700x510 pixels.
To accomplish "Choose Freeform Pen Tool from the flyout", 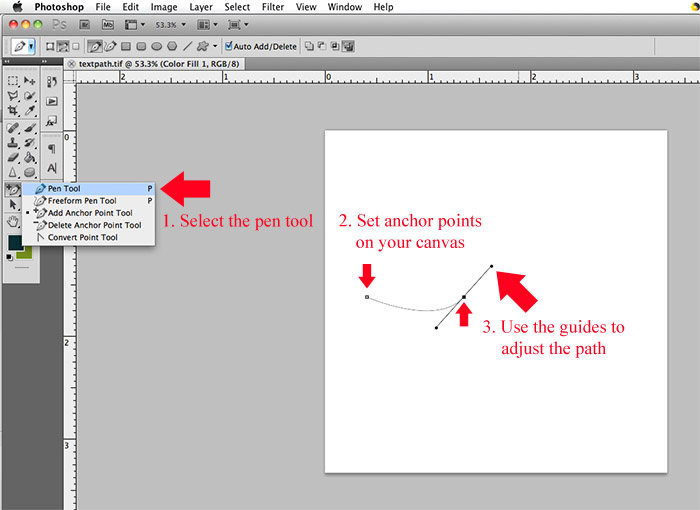I will [x=88, y=201].
